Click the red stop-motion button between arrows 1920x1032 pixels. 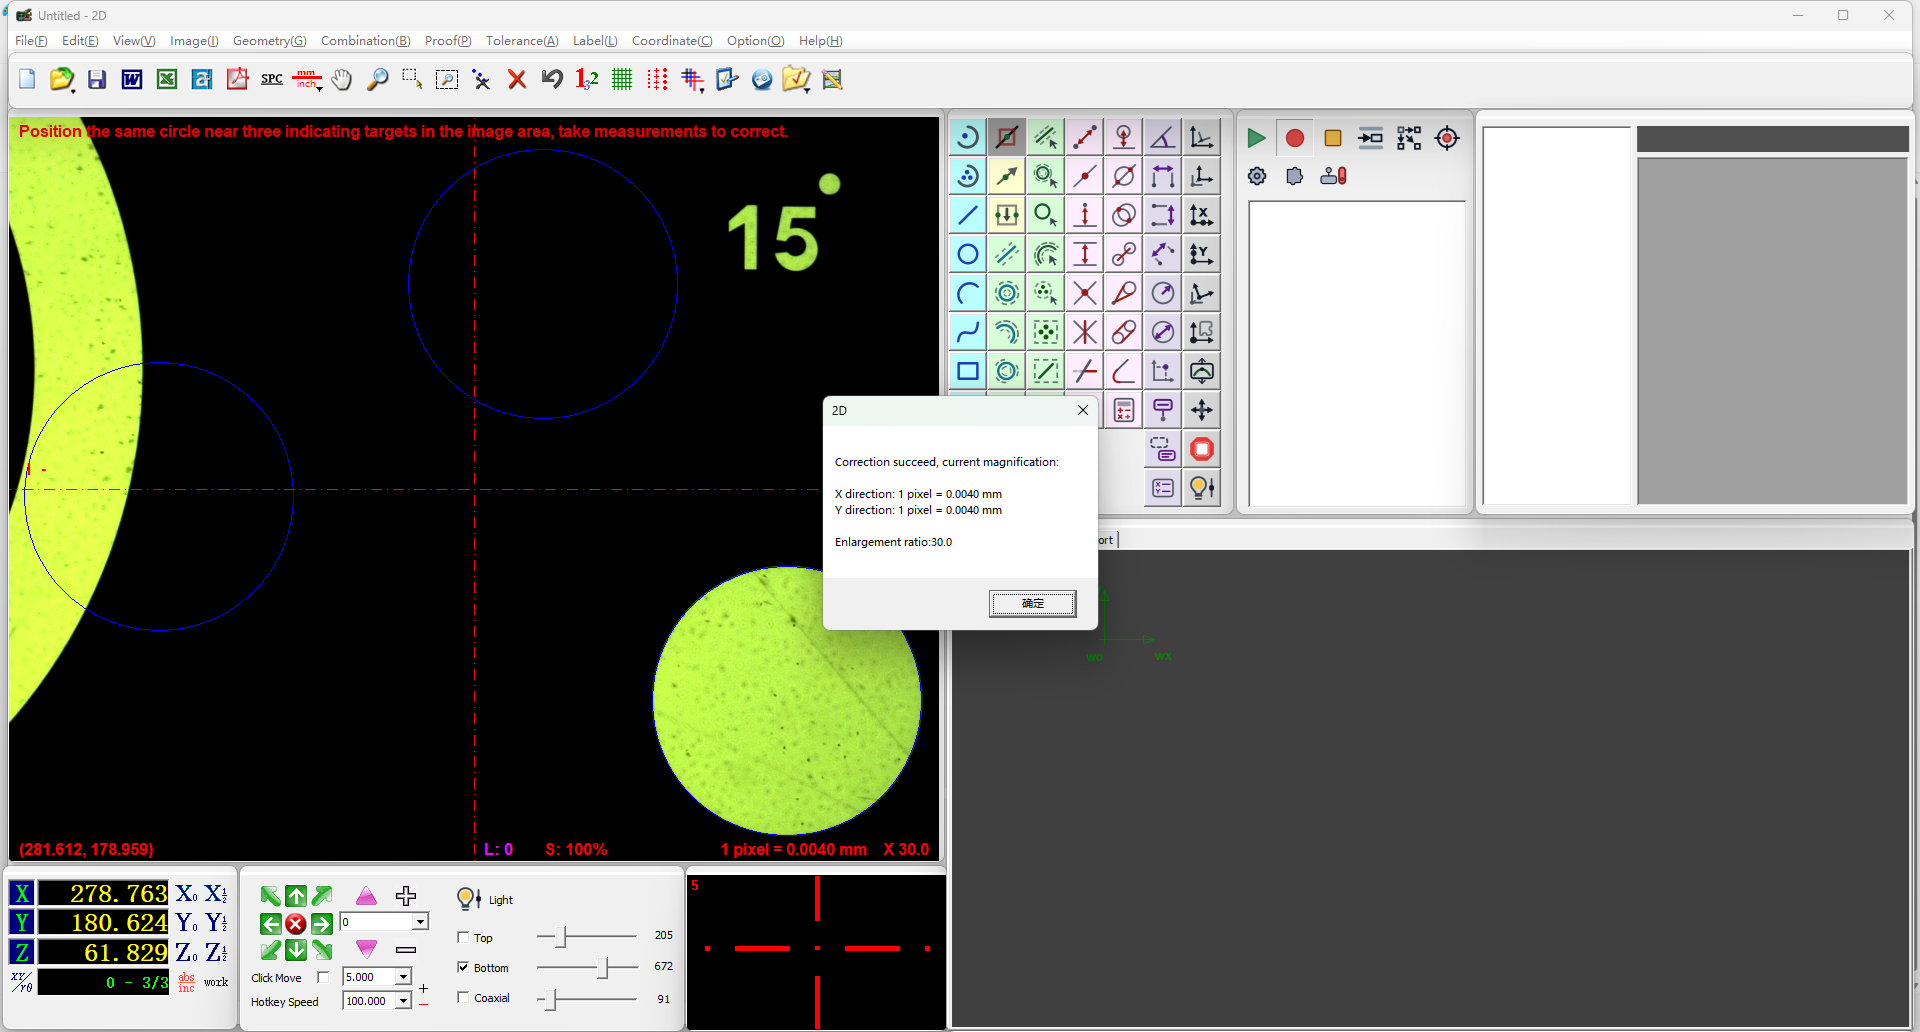[x=296, y=923]
